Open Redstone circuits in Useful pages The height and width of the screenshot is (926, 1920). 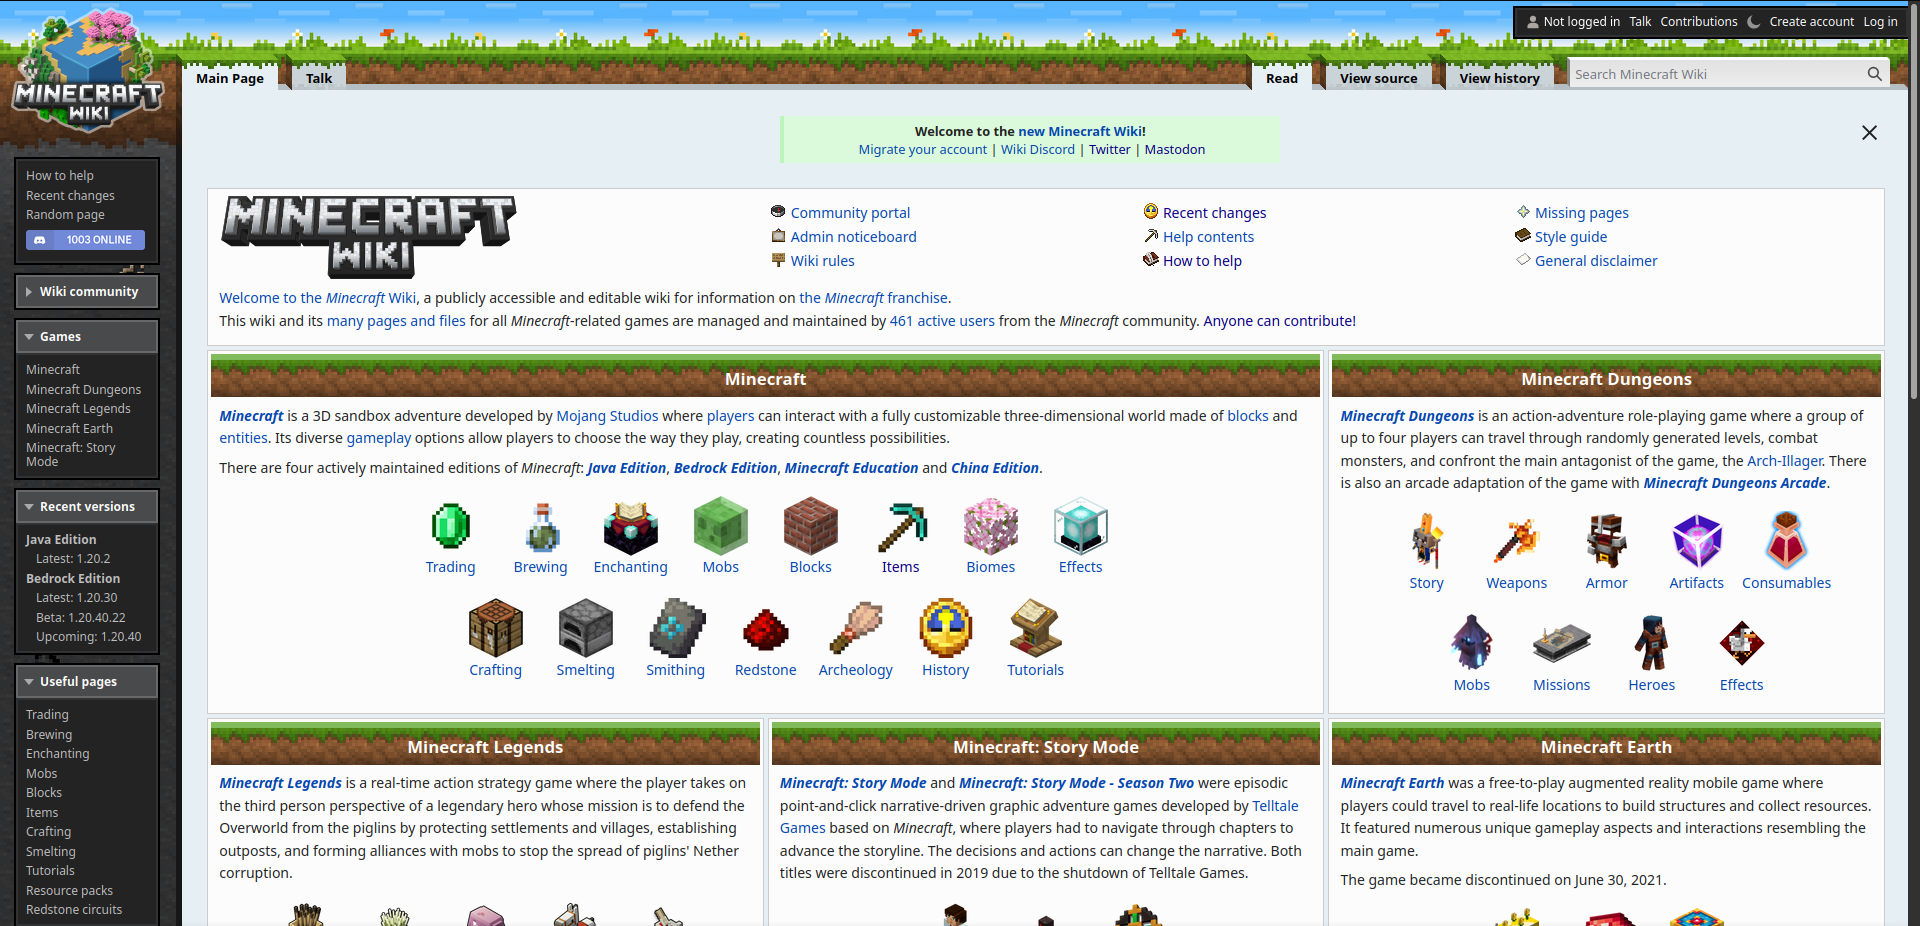[74, 910]
